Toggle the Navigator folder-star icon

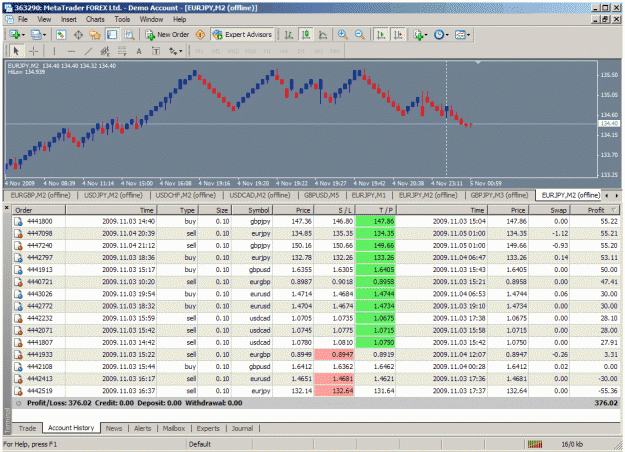95,35
